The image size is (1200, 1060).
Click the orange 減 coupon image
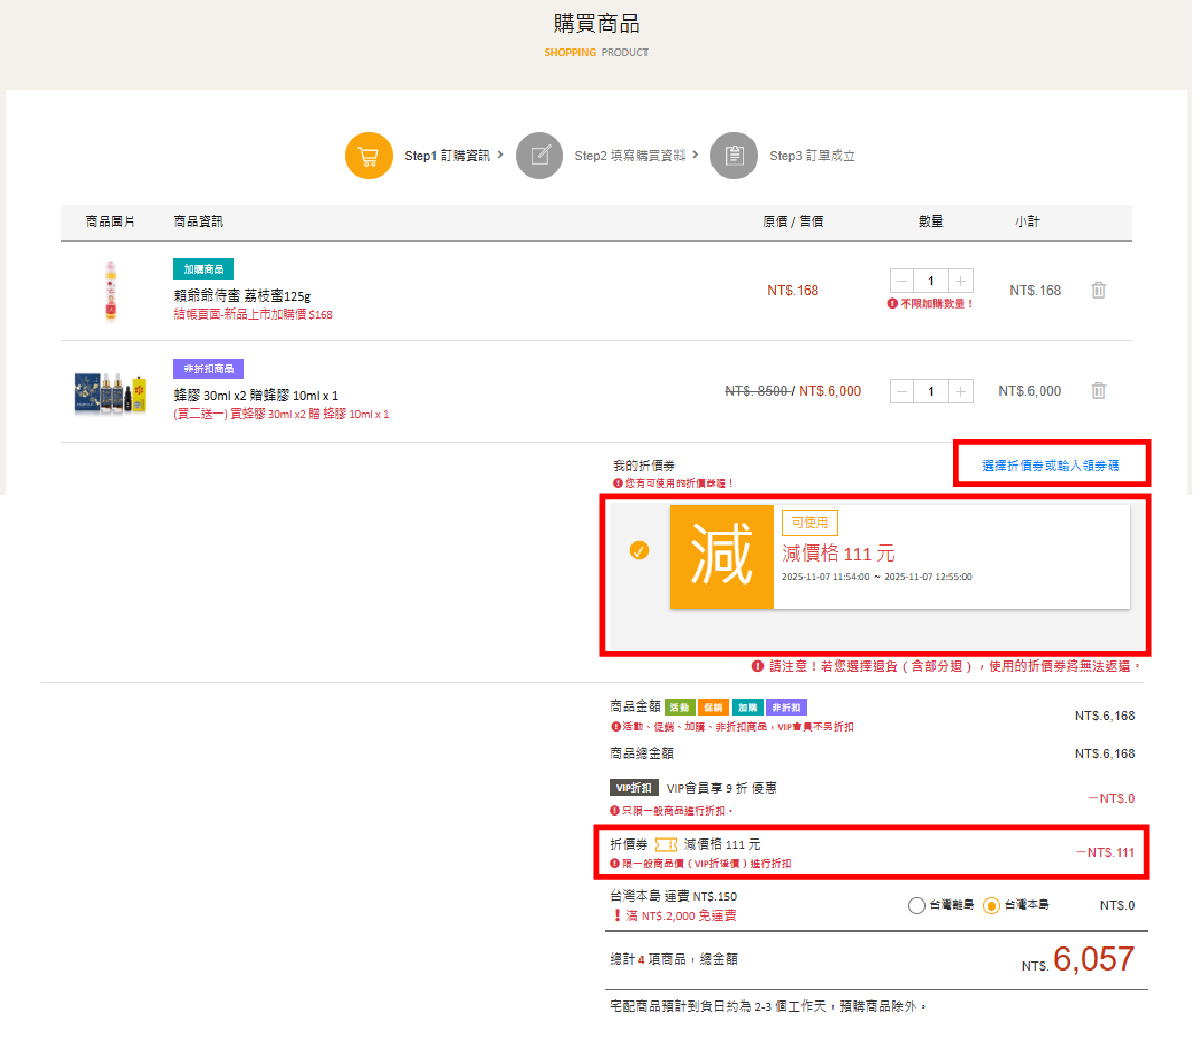[721, 556]
